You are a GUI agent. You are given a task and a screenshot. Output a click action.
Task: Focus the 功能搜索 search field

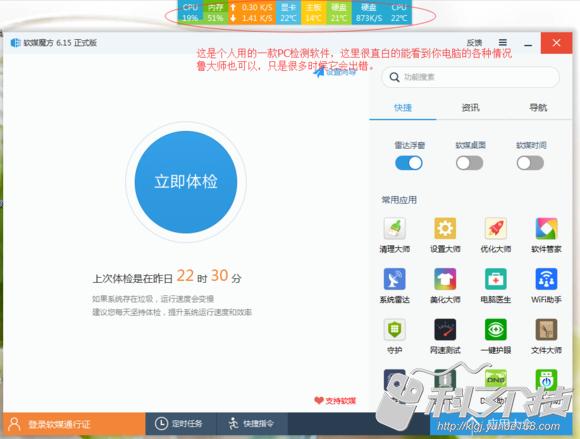[x=470, y=77]
